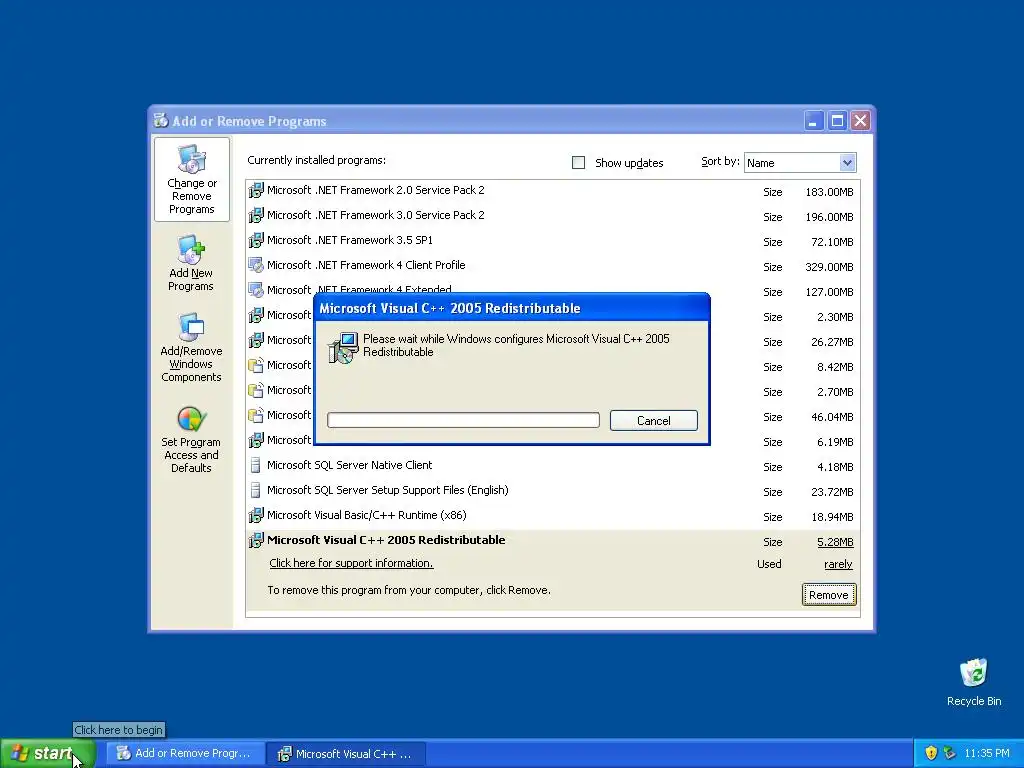The image size is (1024, 768).
Task: Click the 11:35 PM taskbar clock
Action: [x=987, y=754]
